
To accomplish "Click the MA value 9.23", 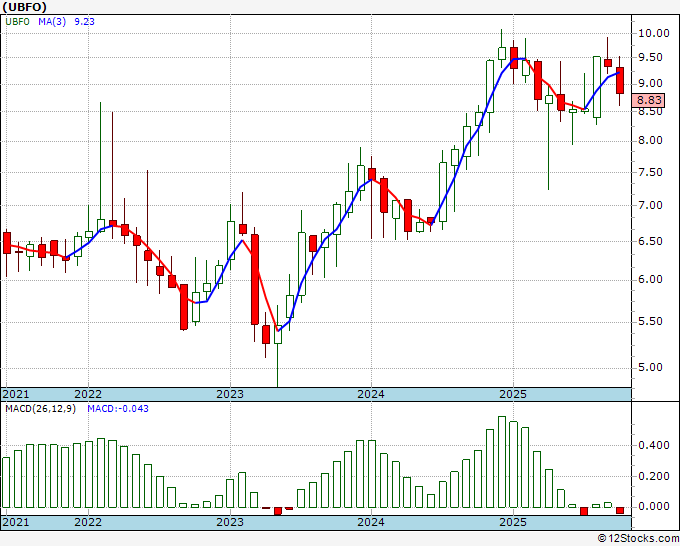I will coord(84,22).
